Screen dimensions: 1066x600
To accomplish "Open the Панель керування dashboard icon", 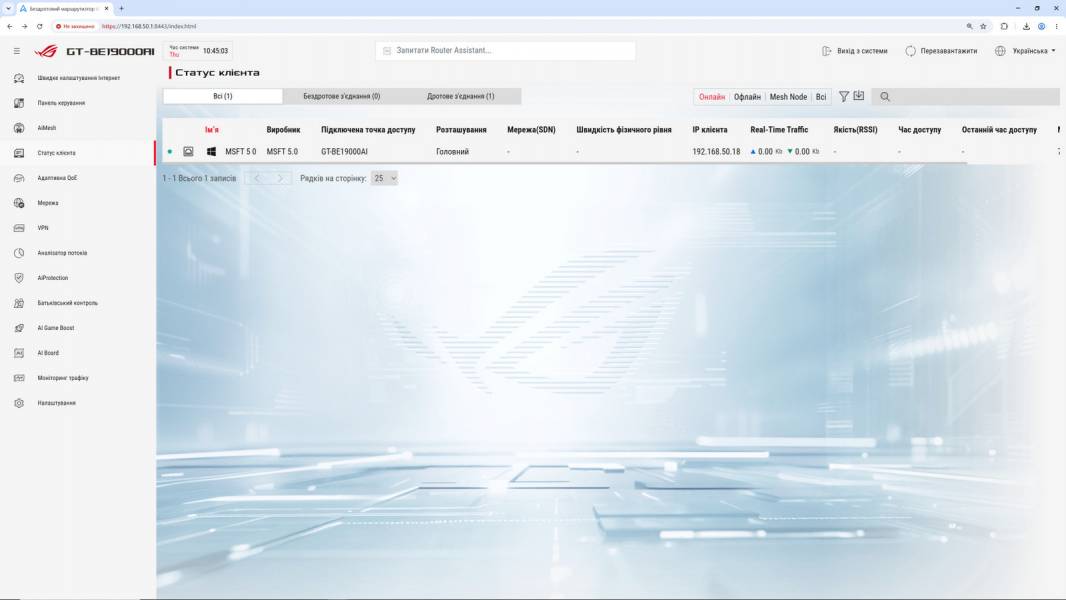I will point(19,103).
